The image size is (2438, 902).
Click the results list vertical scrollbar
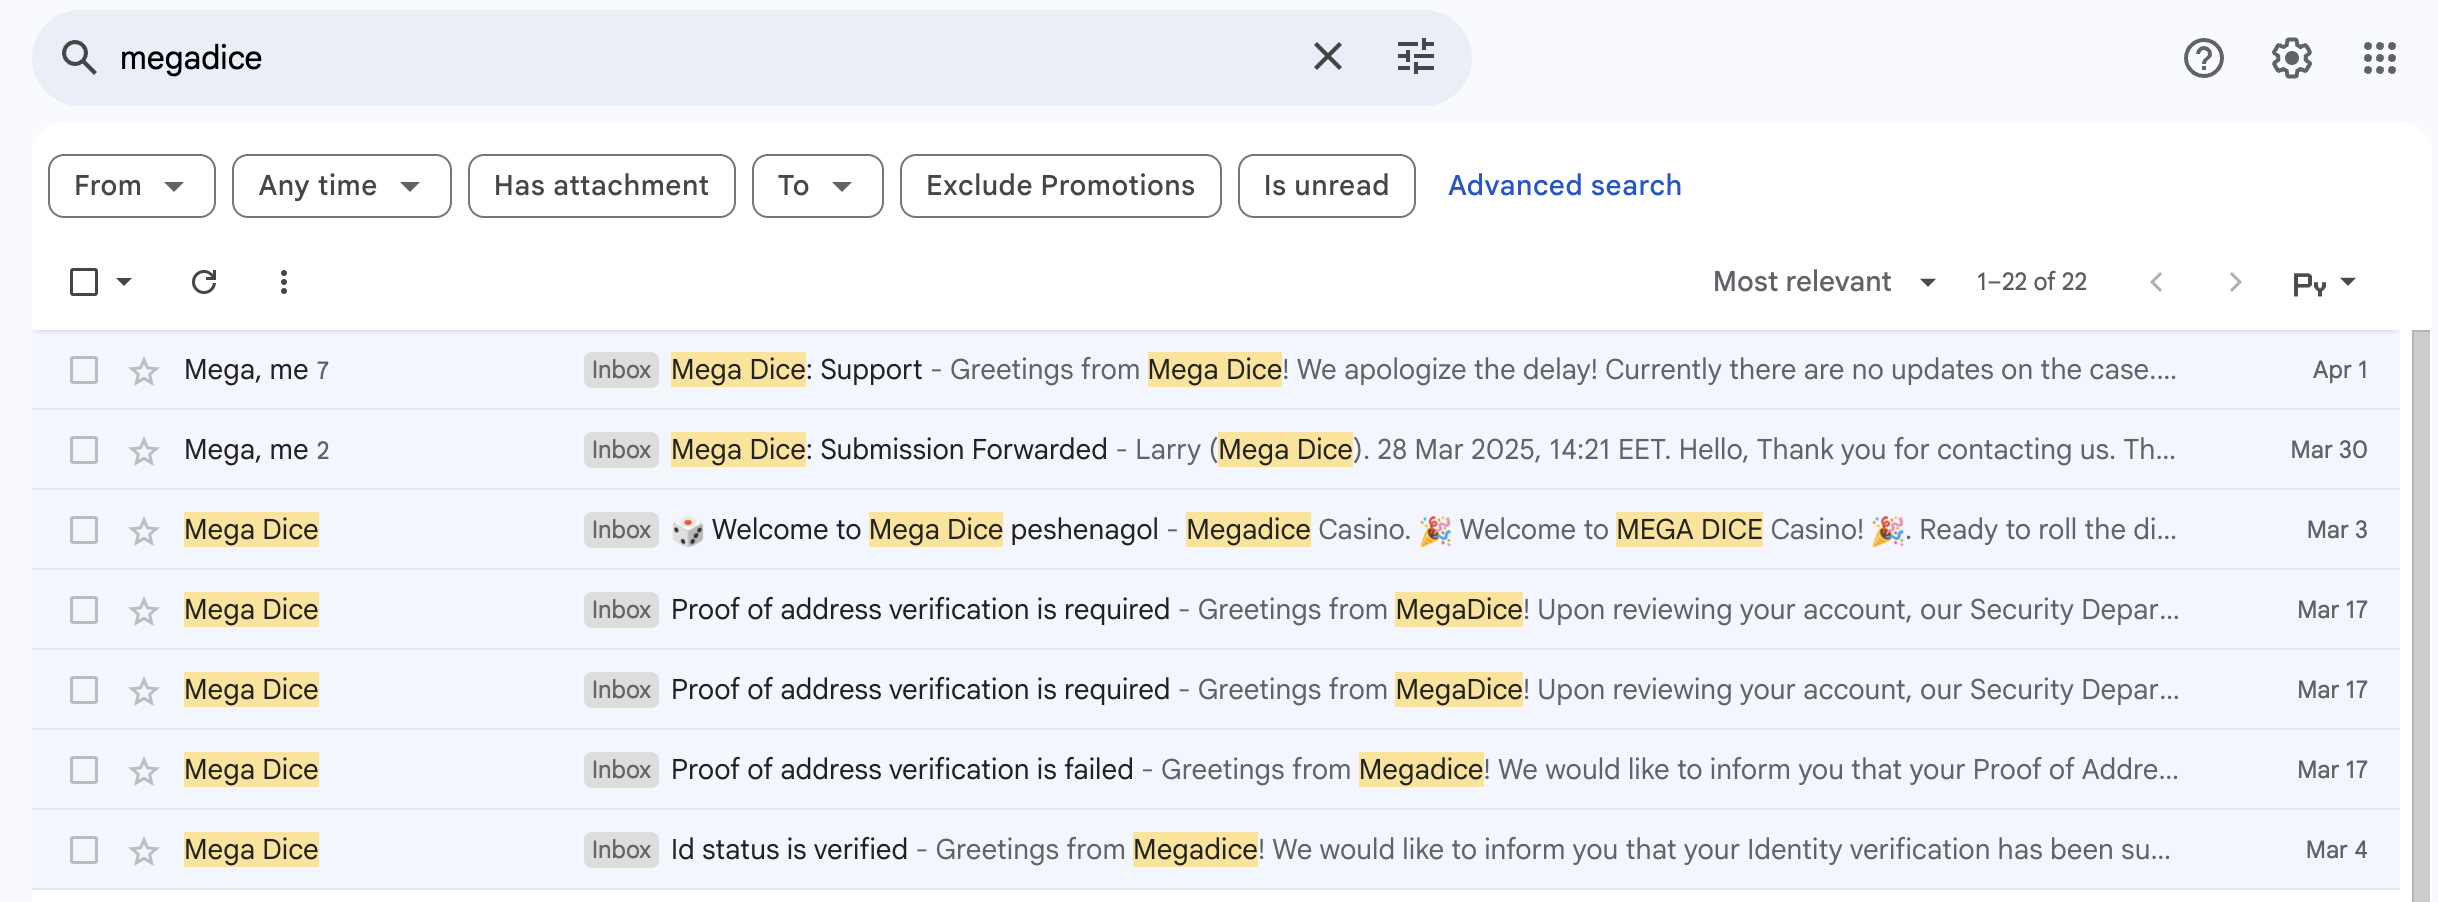(x=2420, y=616)
